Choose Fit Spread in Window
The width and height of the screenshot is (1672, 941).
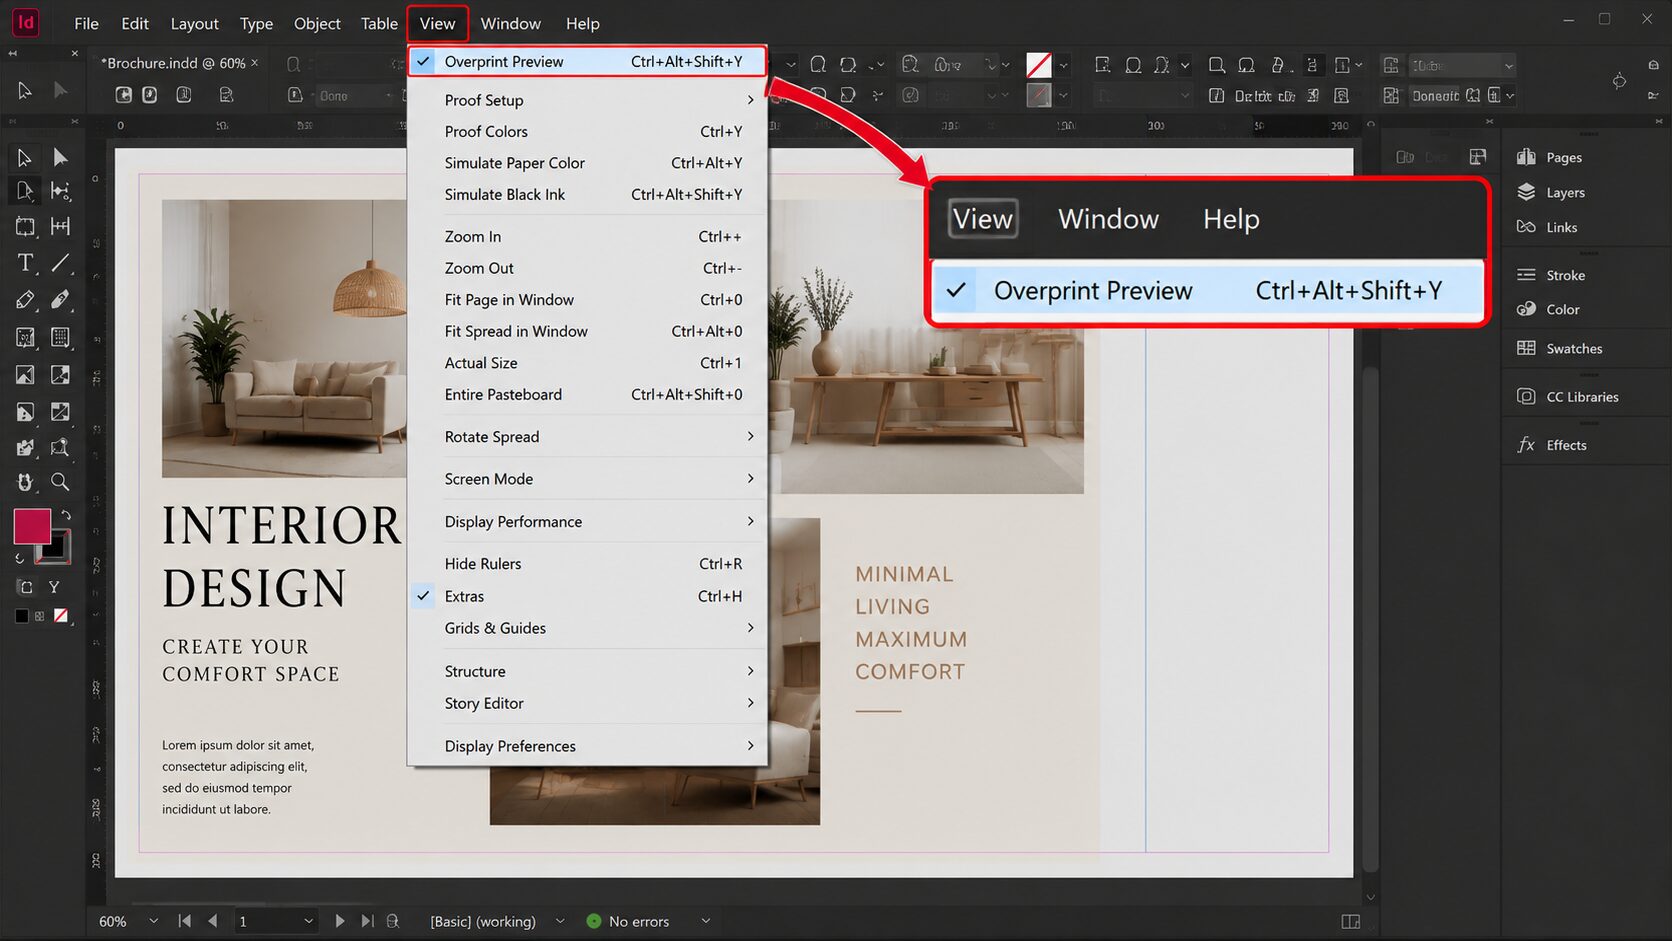[588, 331]
